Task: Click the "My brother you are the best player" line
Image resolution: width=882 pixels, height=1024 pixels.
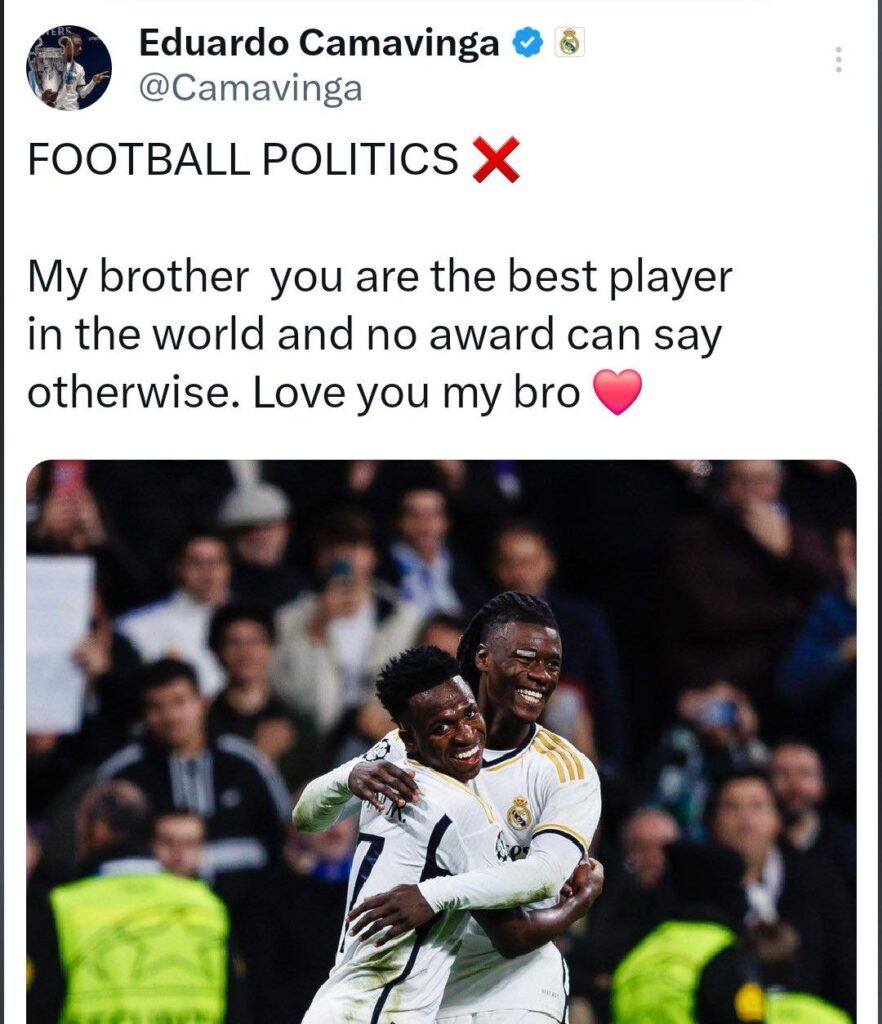Action: tap(380, 277)
